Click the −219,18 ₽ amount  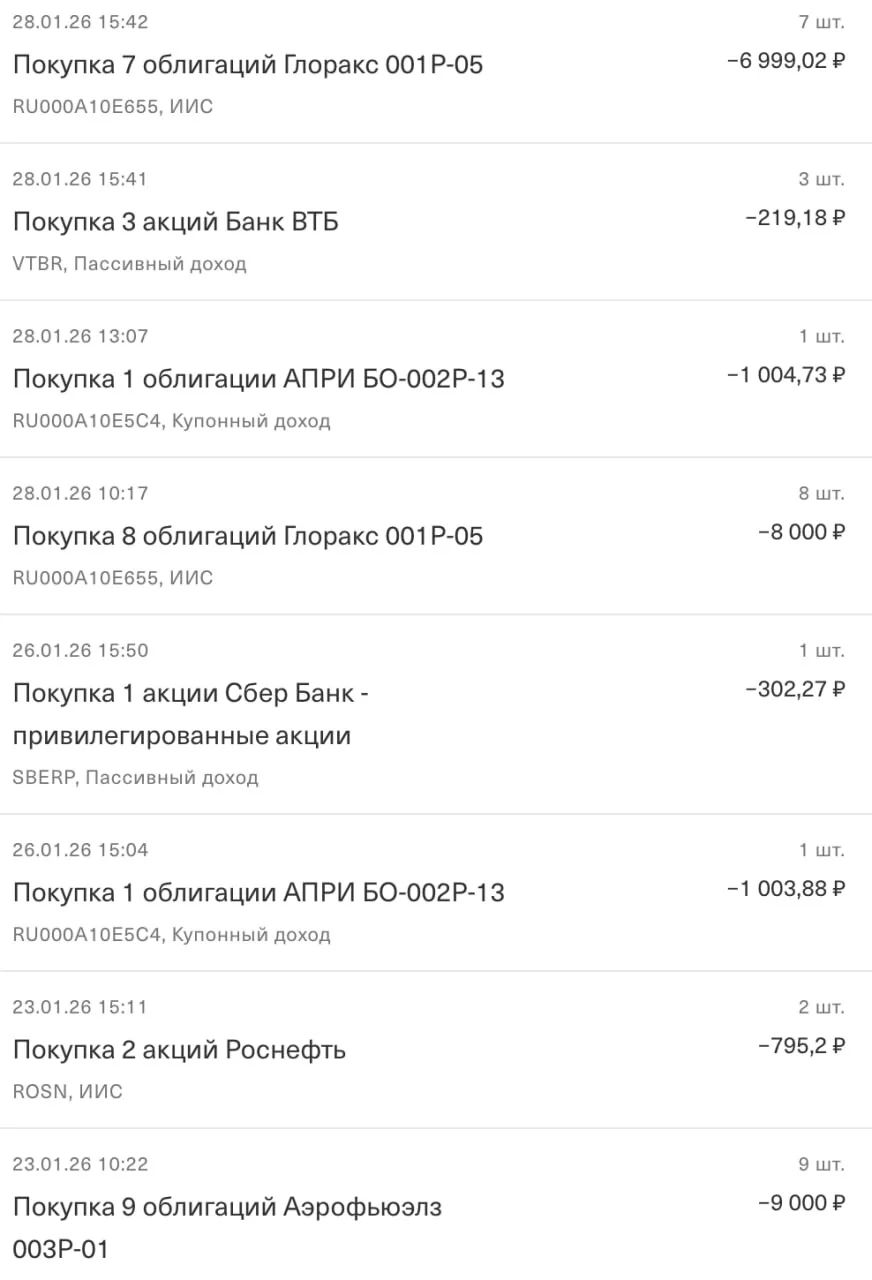pos(795,218)
